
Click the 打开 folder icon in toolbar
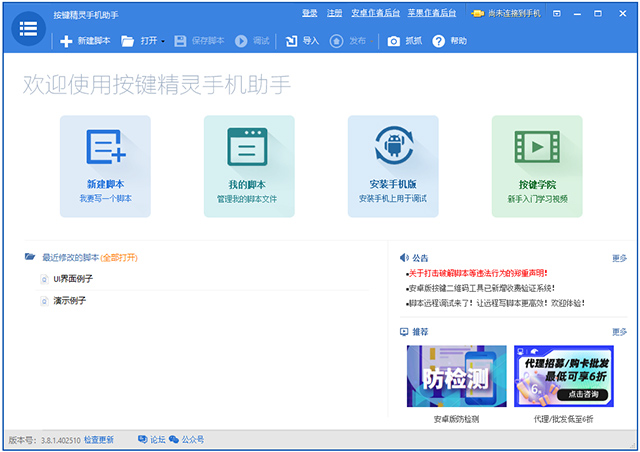(127, 41)
